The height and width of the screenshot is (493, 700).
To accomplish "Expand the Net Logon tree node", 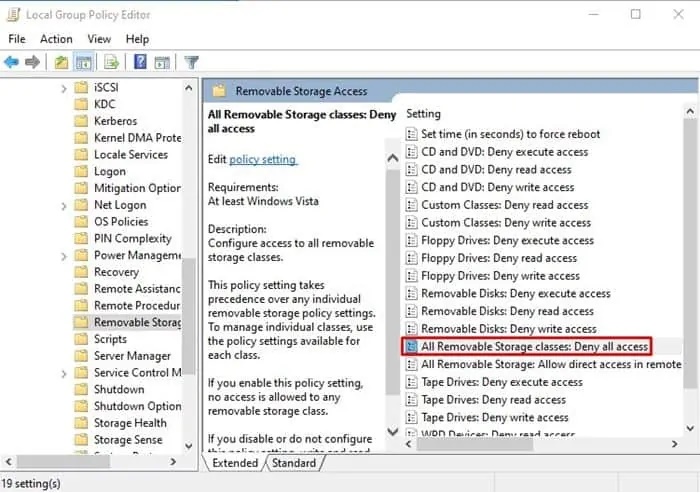I will point(64,206).
